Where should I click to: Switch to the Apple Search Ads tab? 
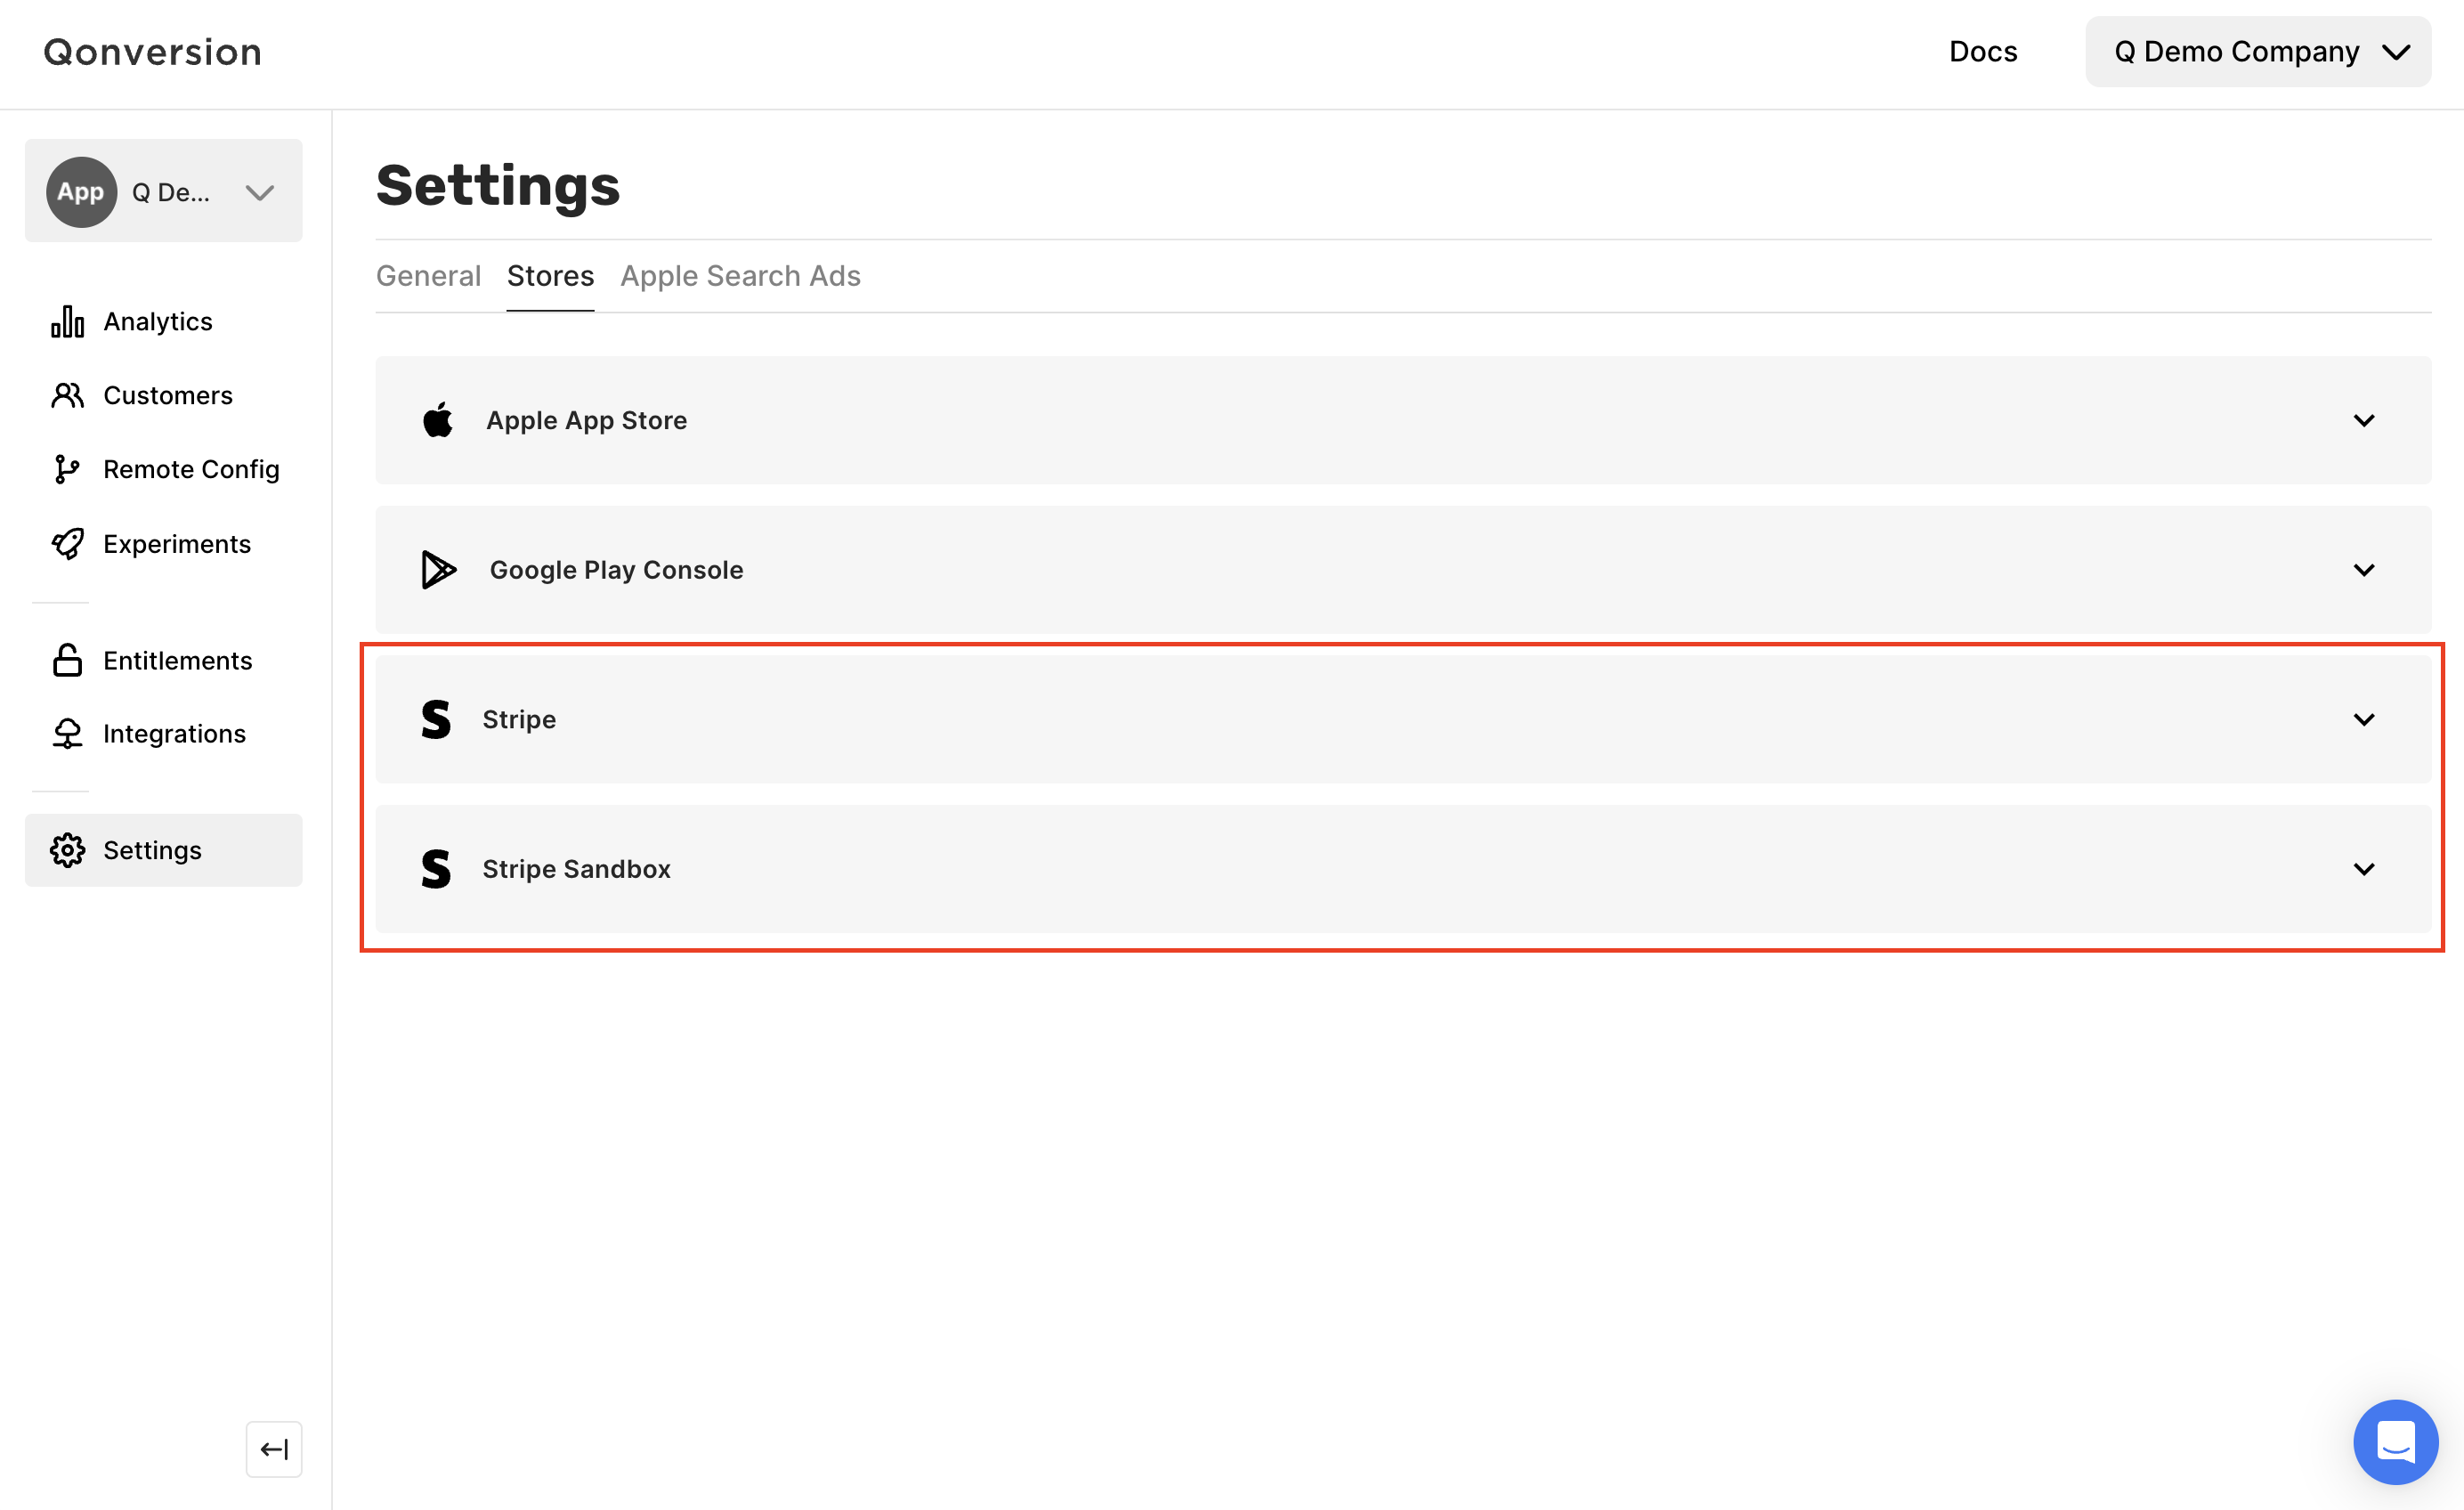740,276
